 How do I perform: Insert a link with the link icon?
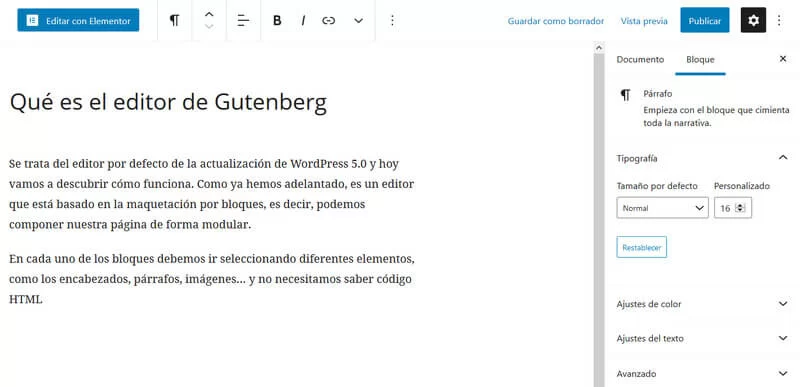pyautogui.click(x=329, y=20)
